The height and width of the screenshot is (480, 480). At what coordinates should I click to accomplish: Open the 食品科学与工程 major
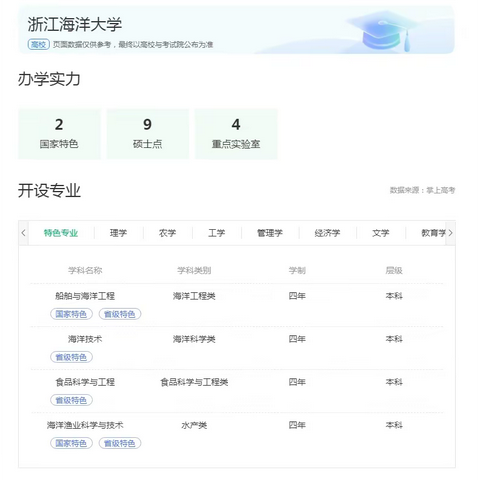(85, 382)
